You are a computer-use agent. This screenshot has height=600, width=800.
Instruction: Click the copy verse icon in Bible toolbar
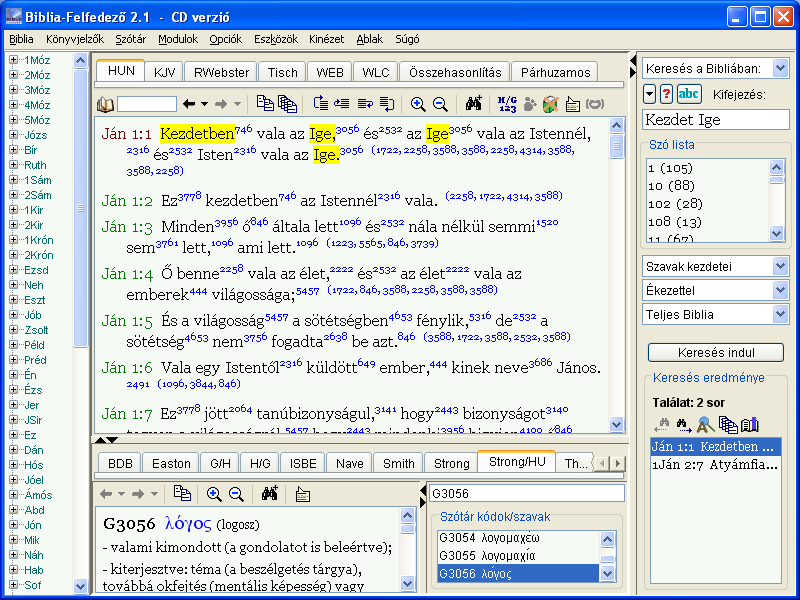click(x=265, y=103)
